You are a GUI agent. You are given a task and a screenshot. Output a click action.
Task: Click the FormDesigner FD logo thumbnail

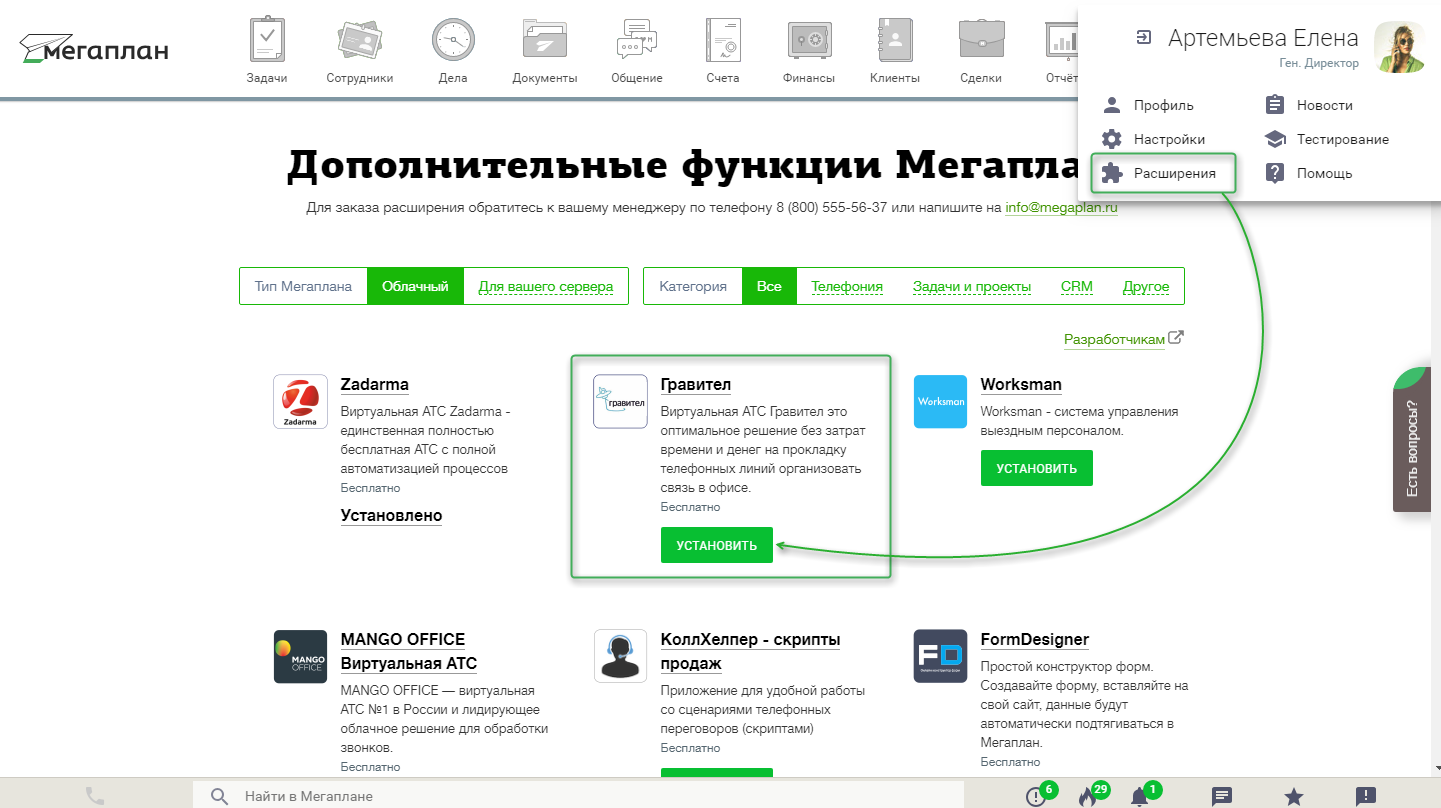pyautogui.click(x=940, y=656)
